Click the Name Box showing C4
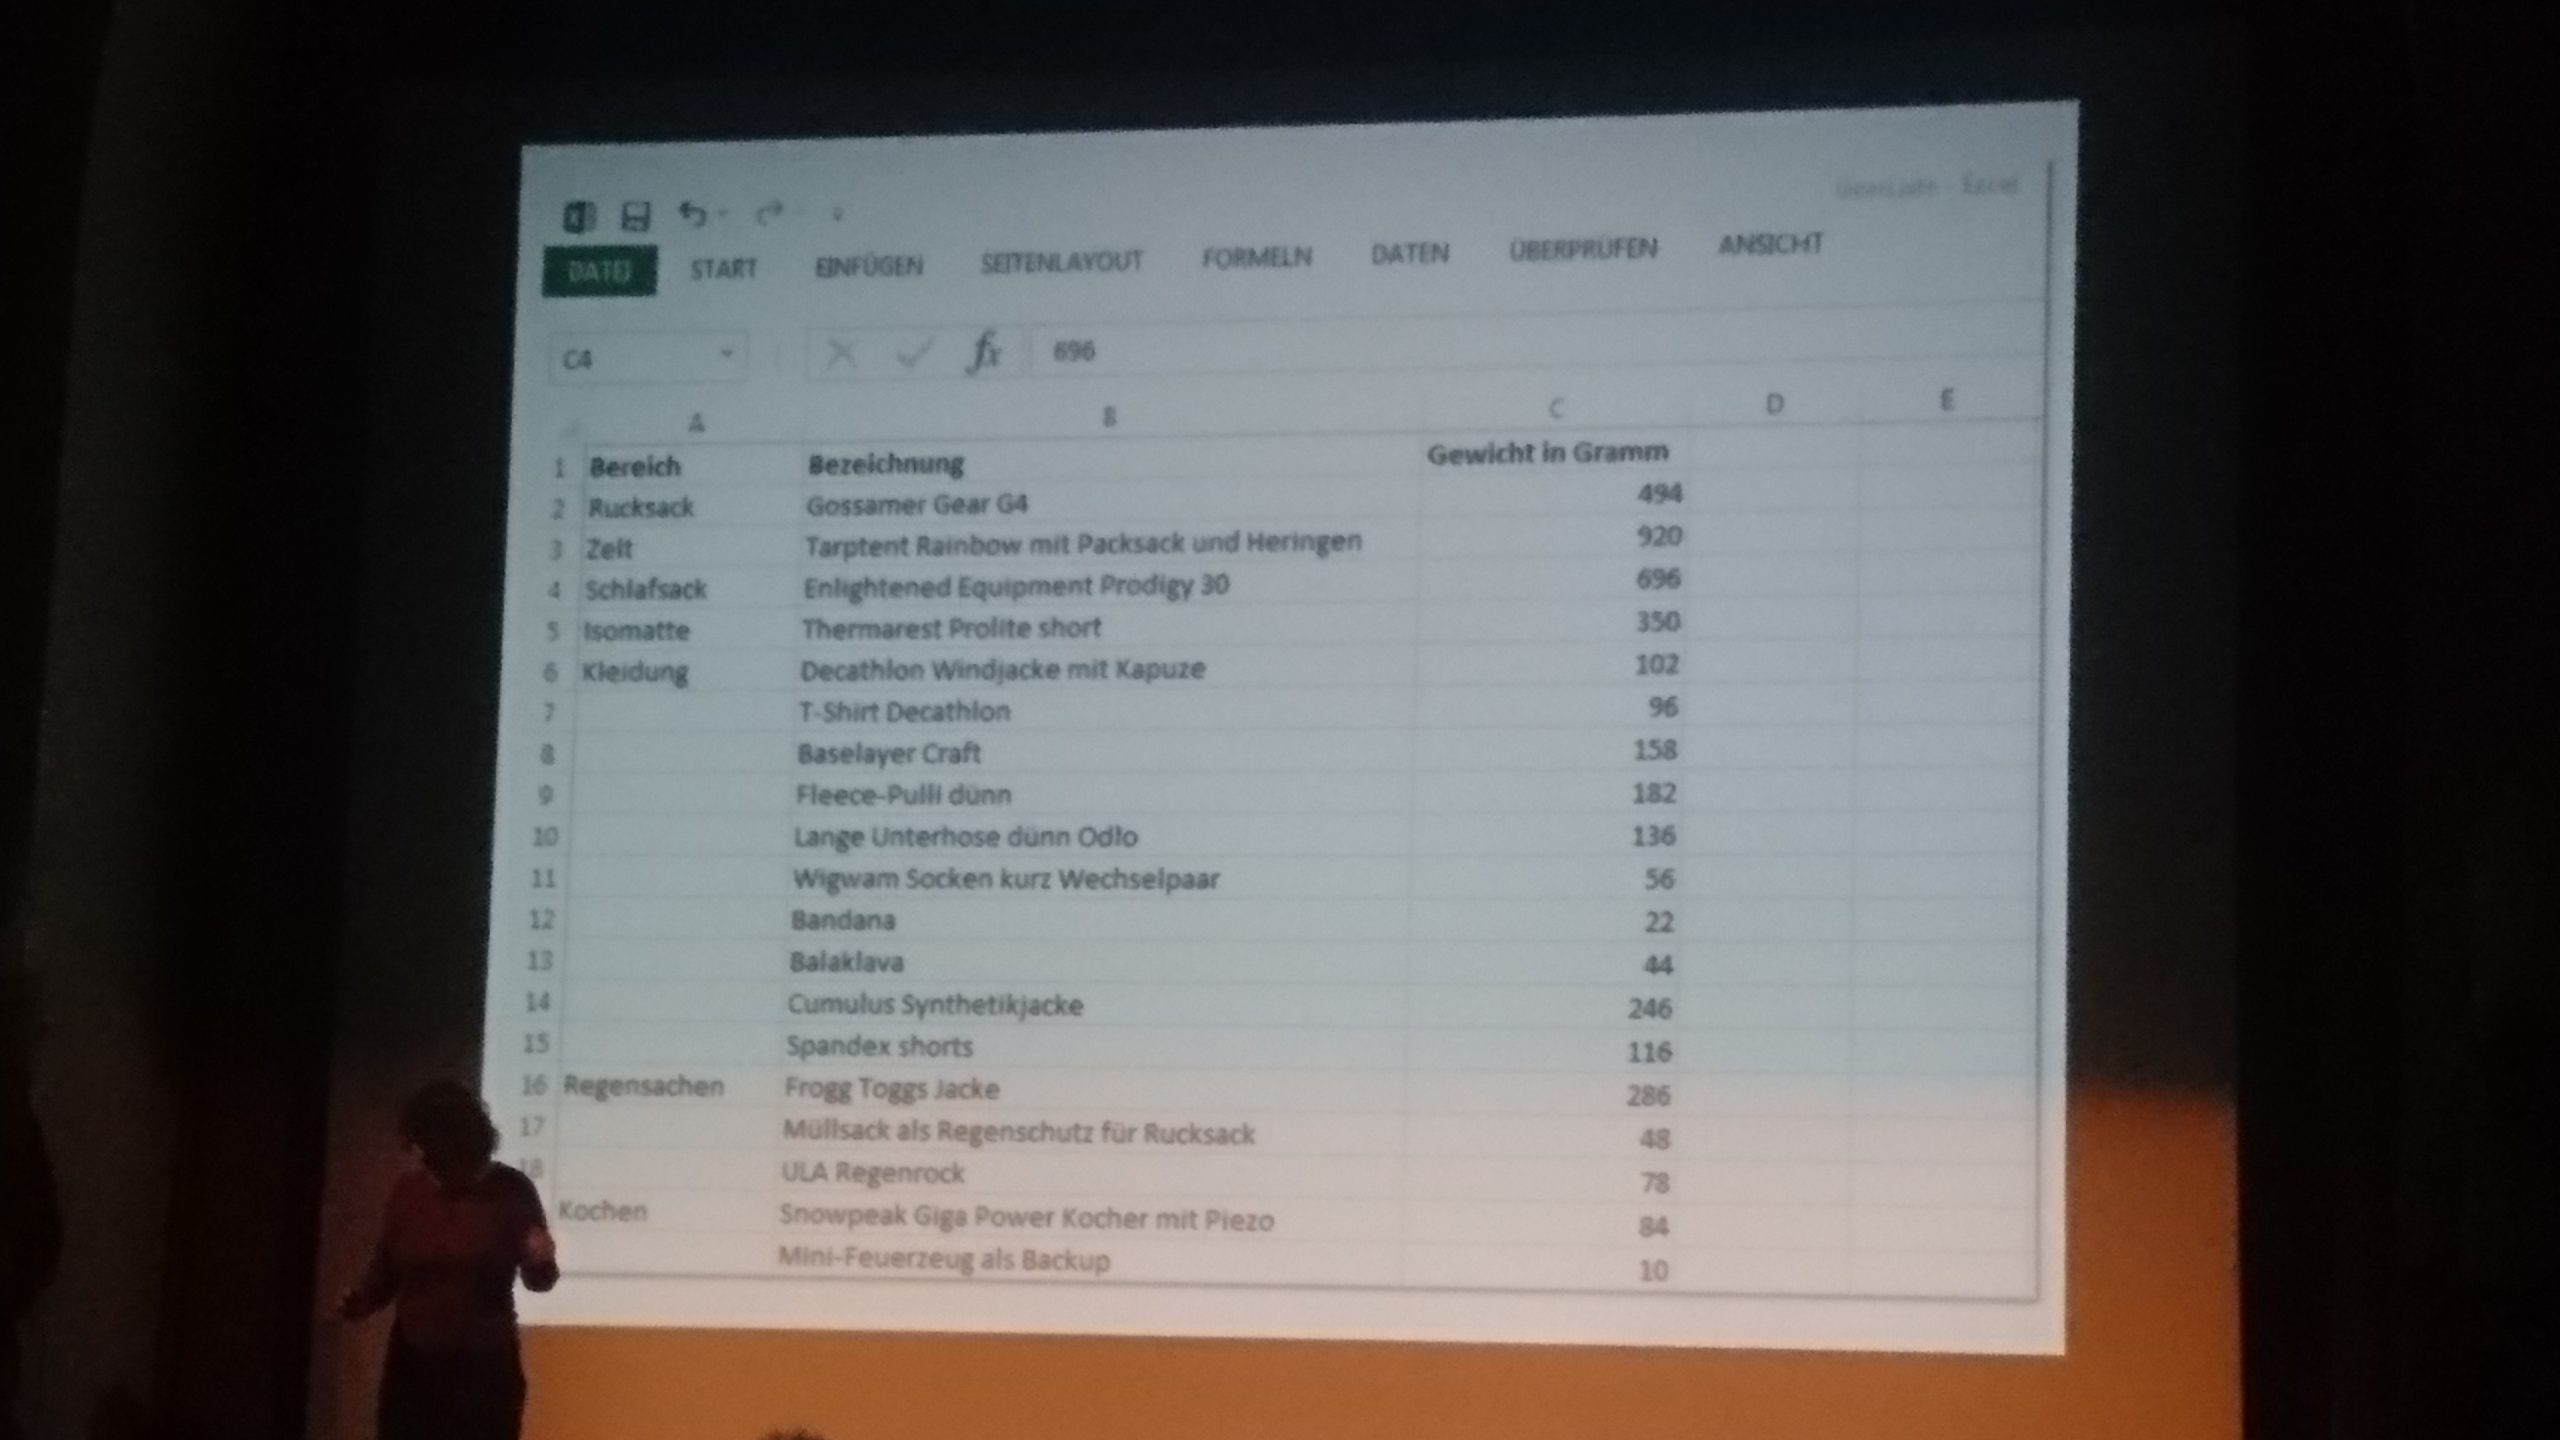This screenshot has width=2560, height=1440. coord(648,357)
